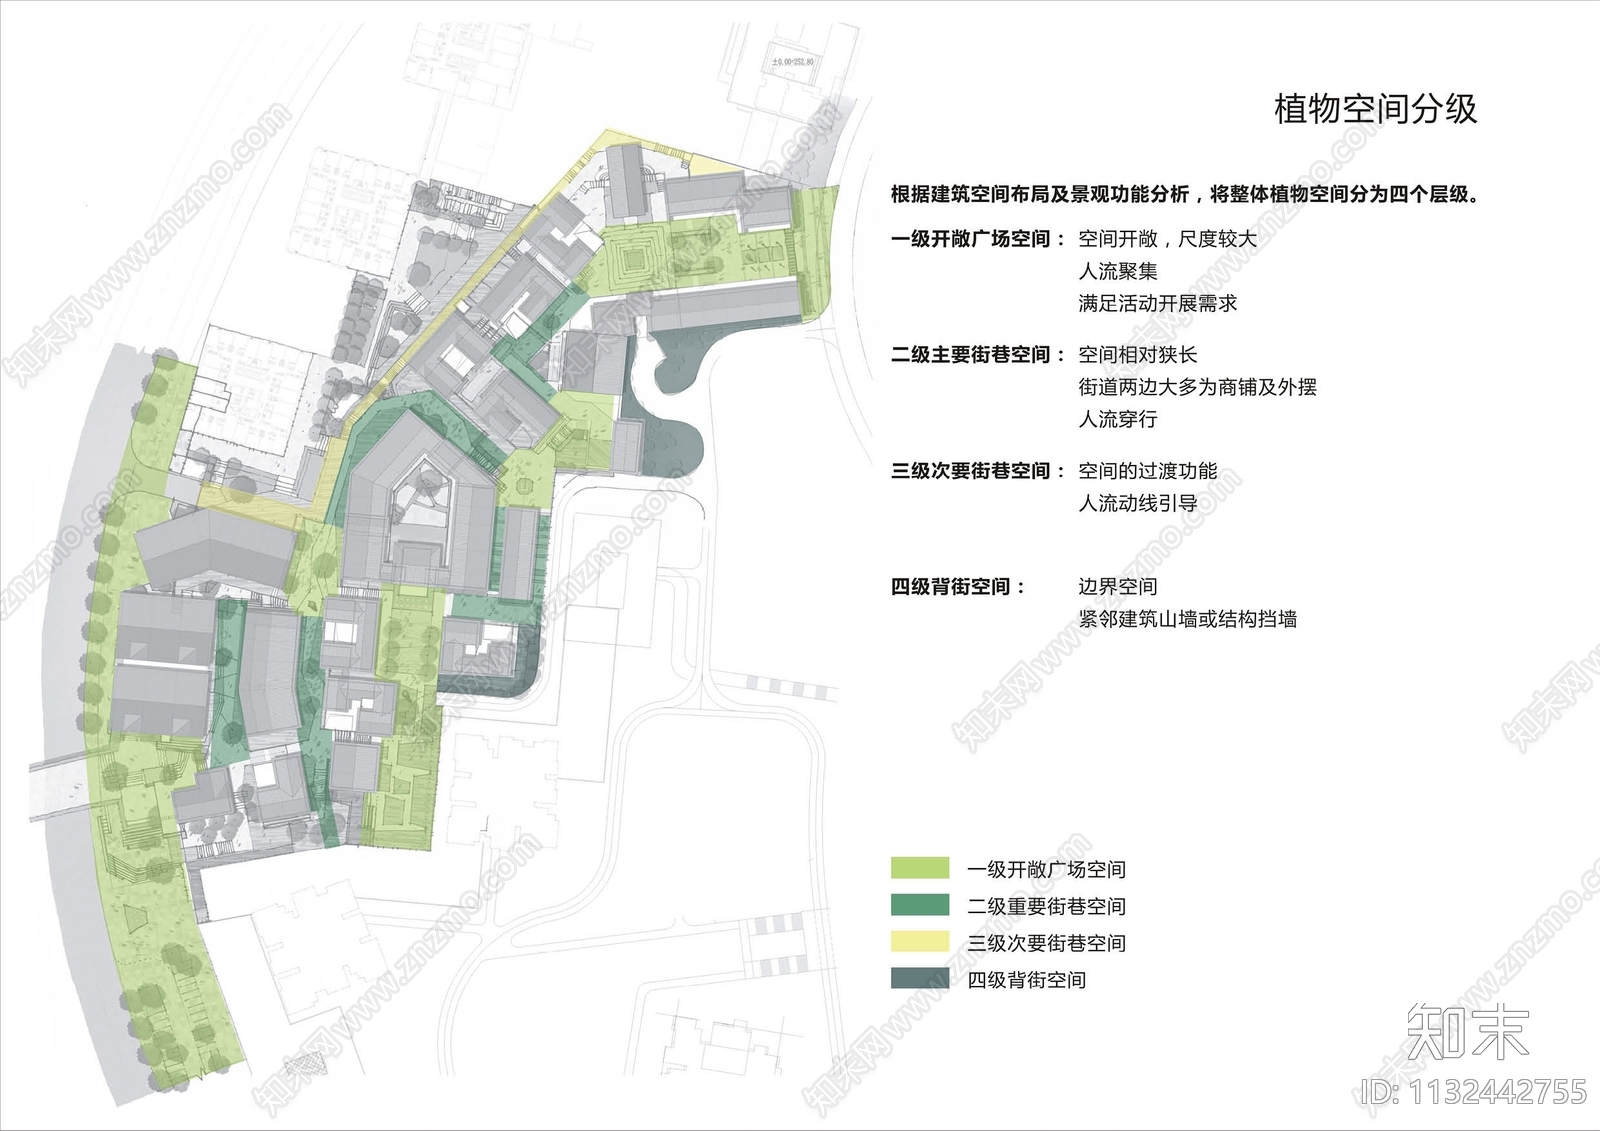The height and width of the screenshot is (1131, 1600).
Task: Select the line 满足活动开展需求
Action: tap(1158, 303)
